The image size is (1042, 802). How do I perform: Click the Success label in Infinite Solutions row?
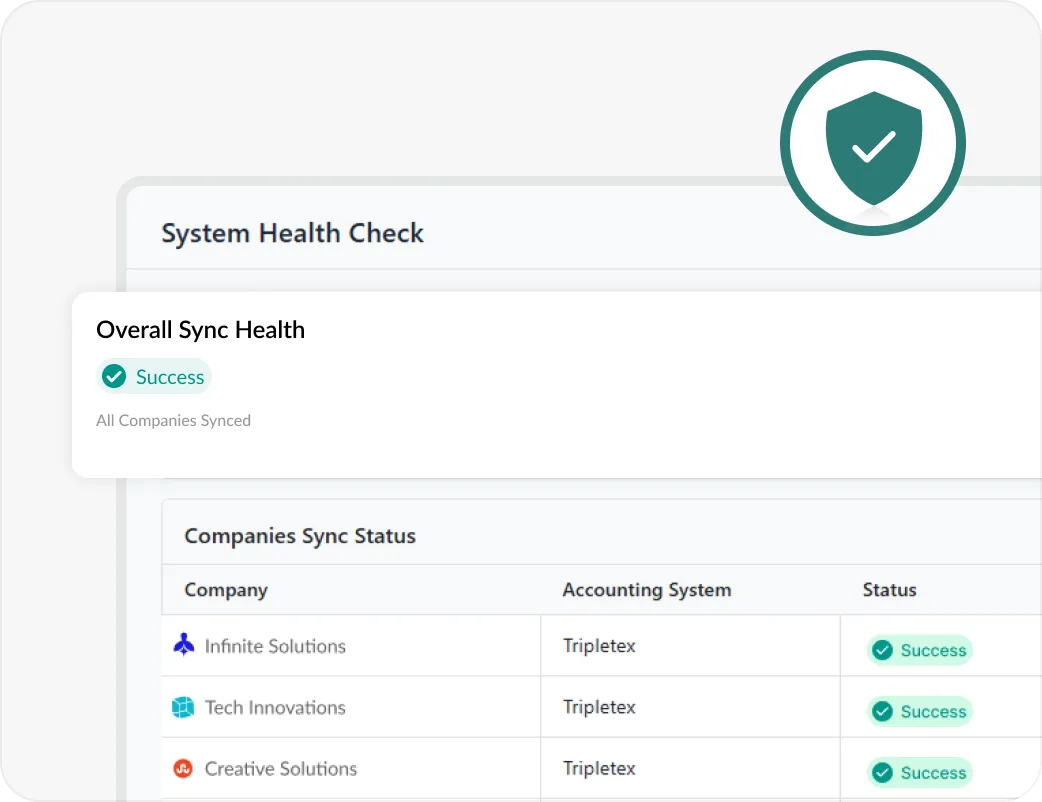[933, 650]
